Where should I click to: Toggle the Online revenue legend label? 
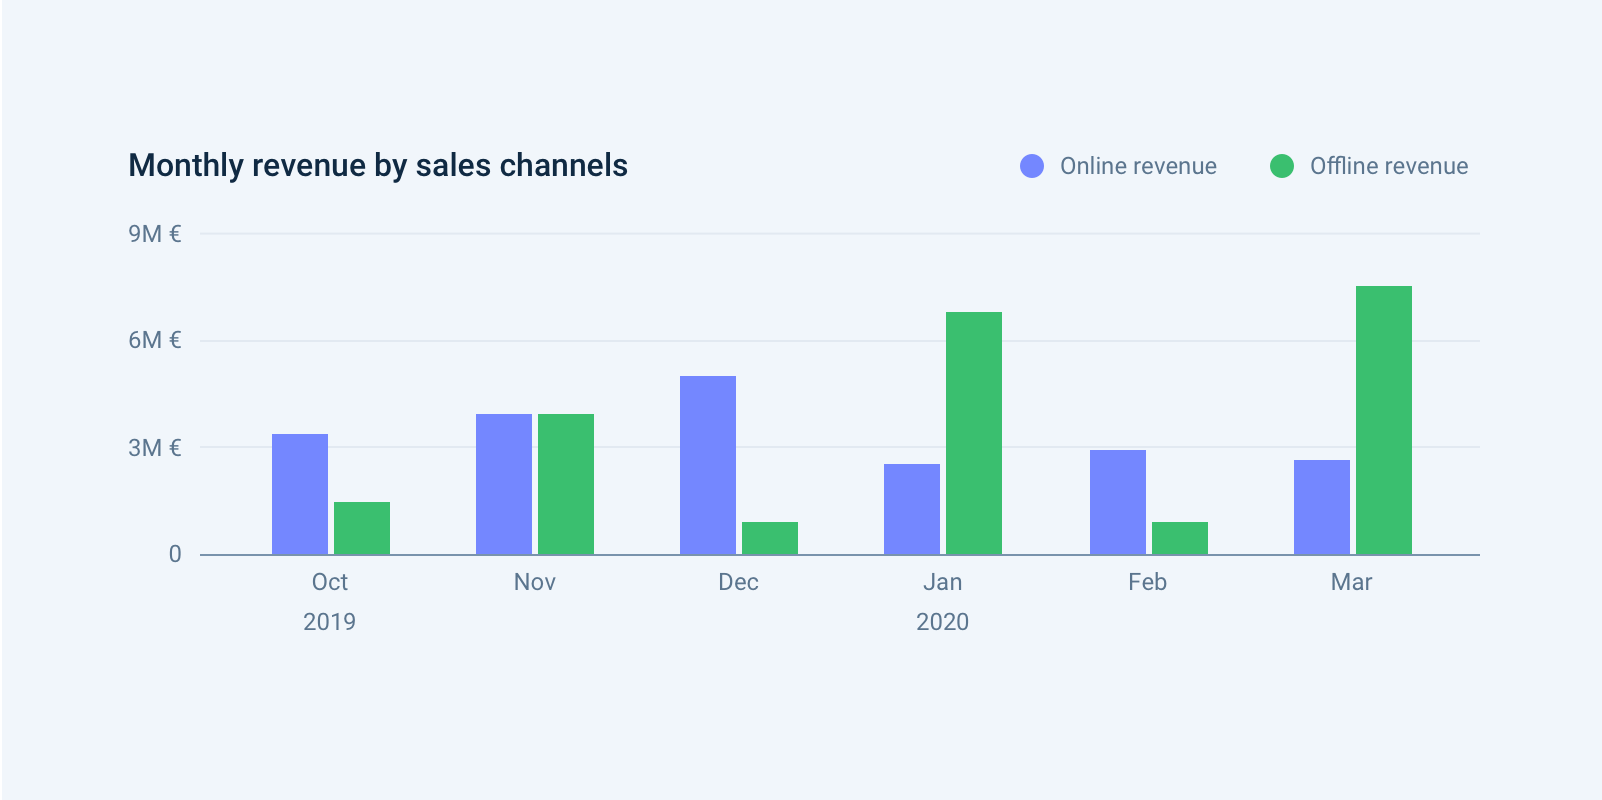click(1138, 166)
